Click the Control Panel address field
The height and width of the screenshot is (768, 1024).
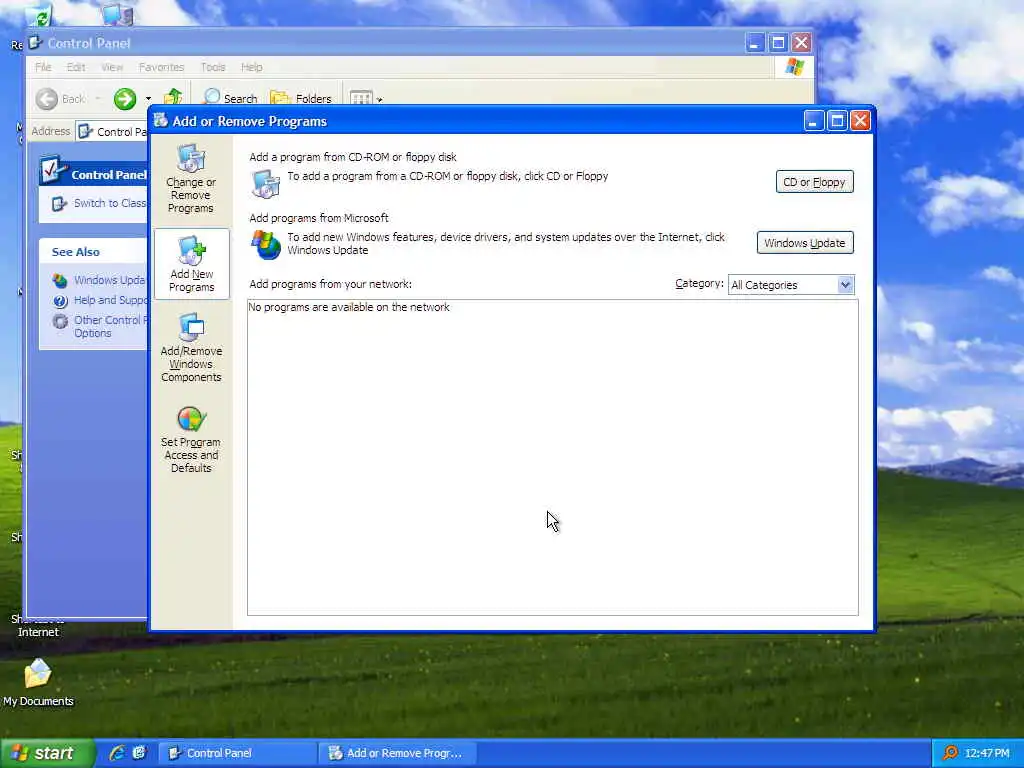112,131
